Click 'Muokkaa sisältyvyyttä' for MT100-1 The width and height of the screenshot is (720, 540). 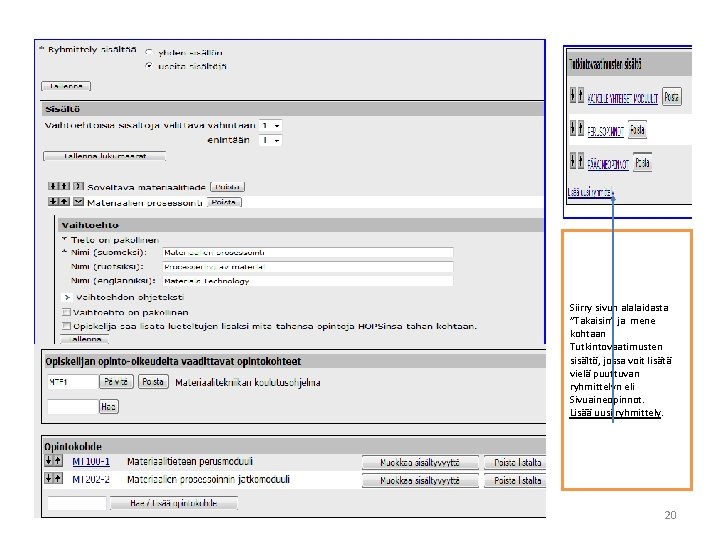420,462
